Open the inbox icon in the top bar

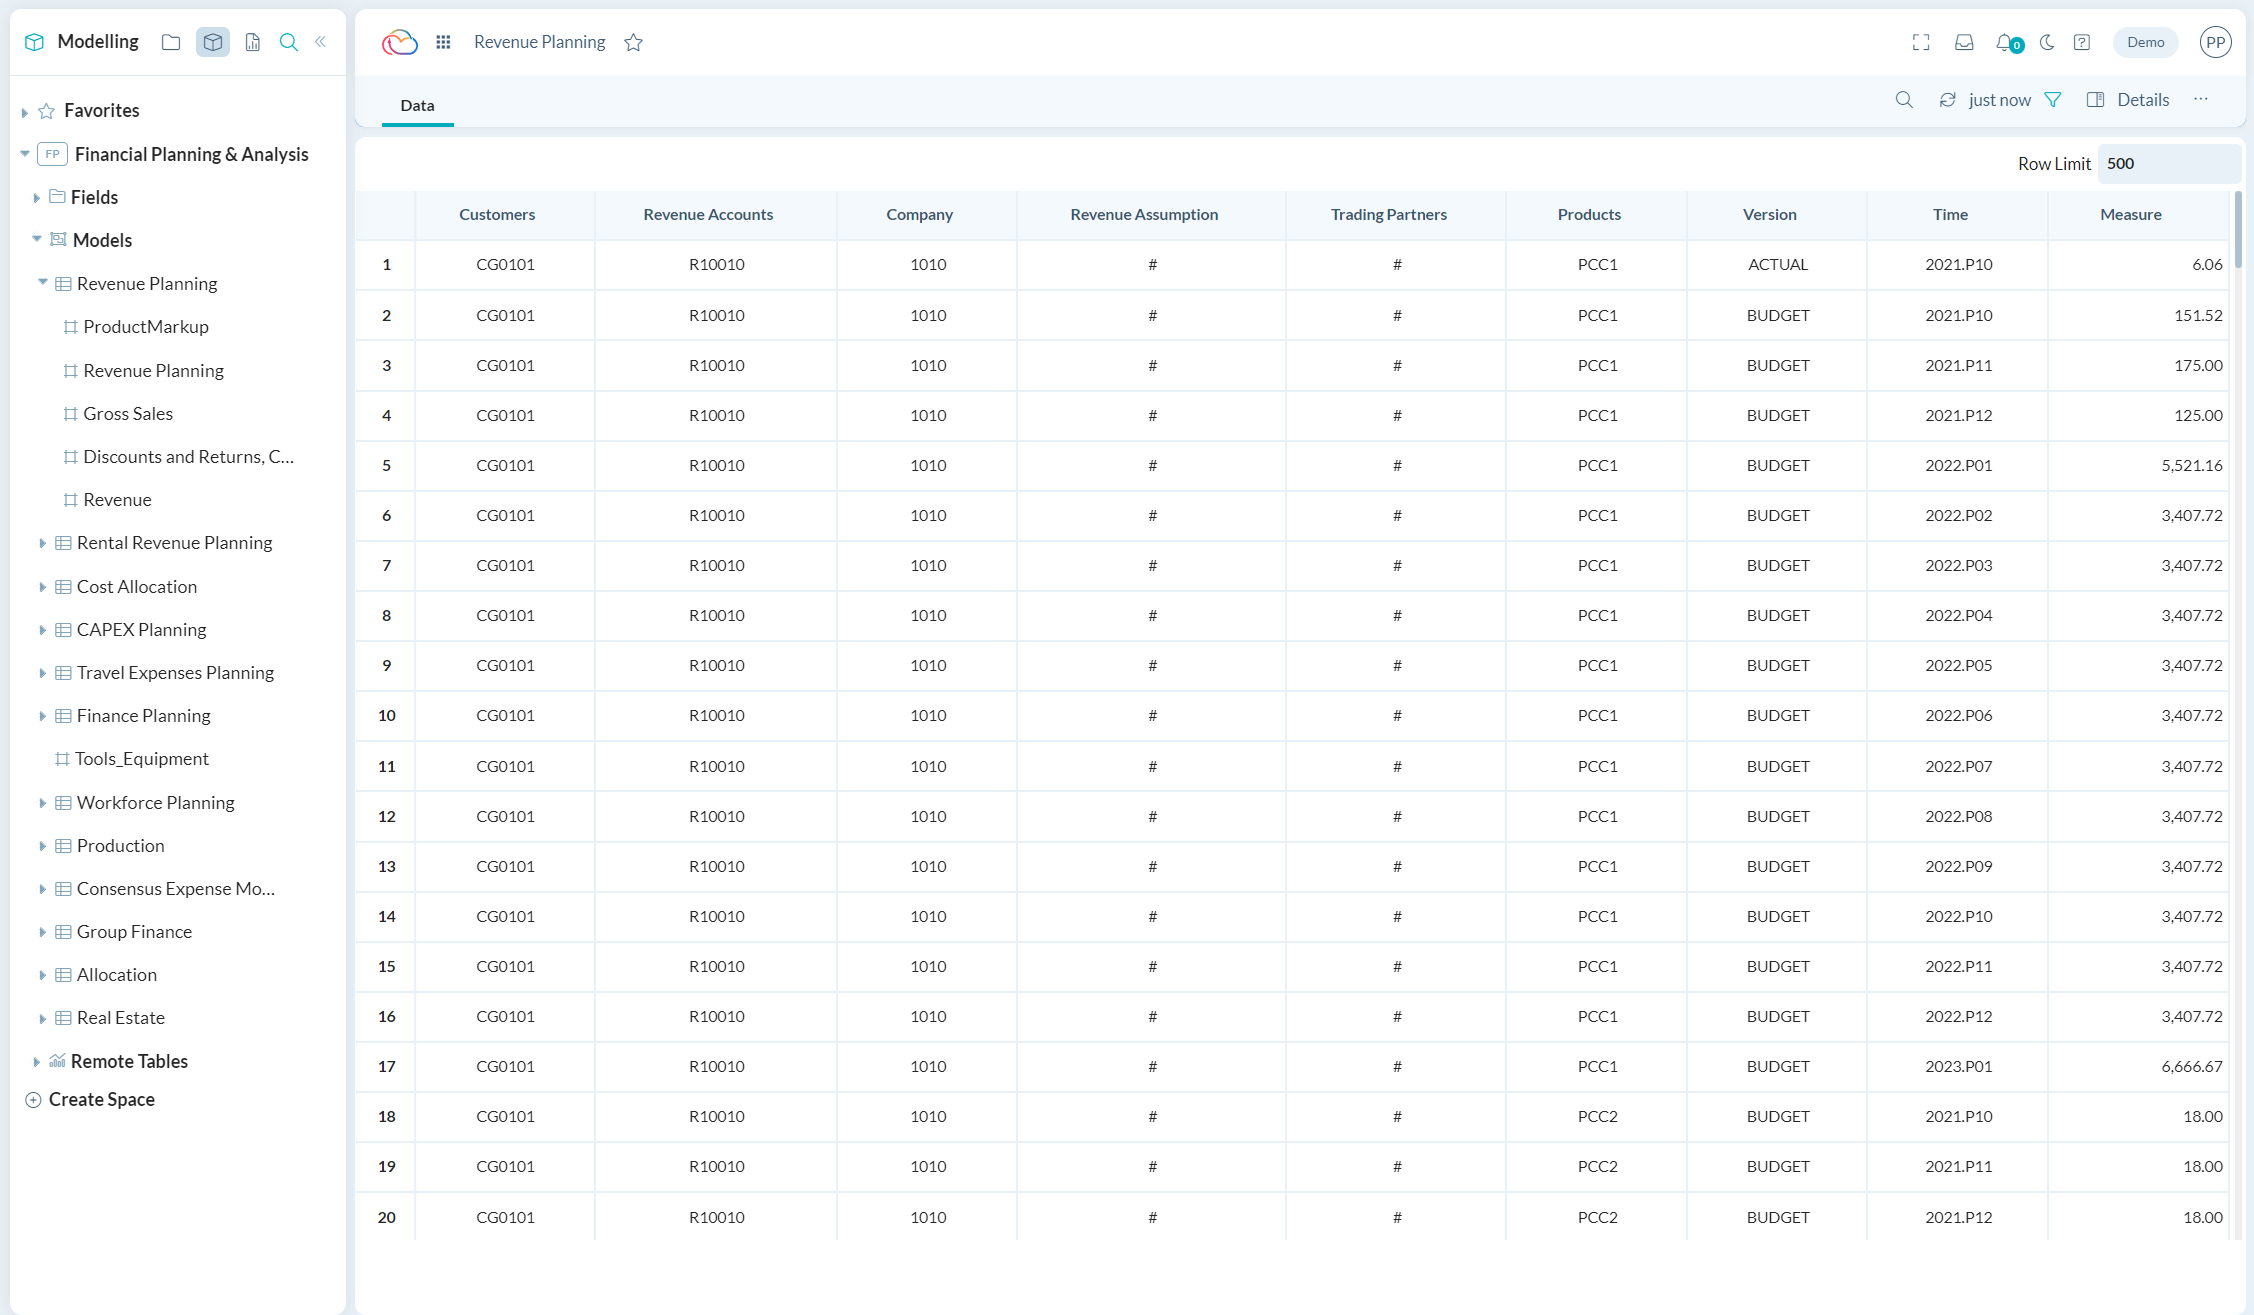coord(1964,42)
